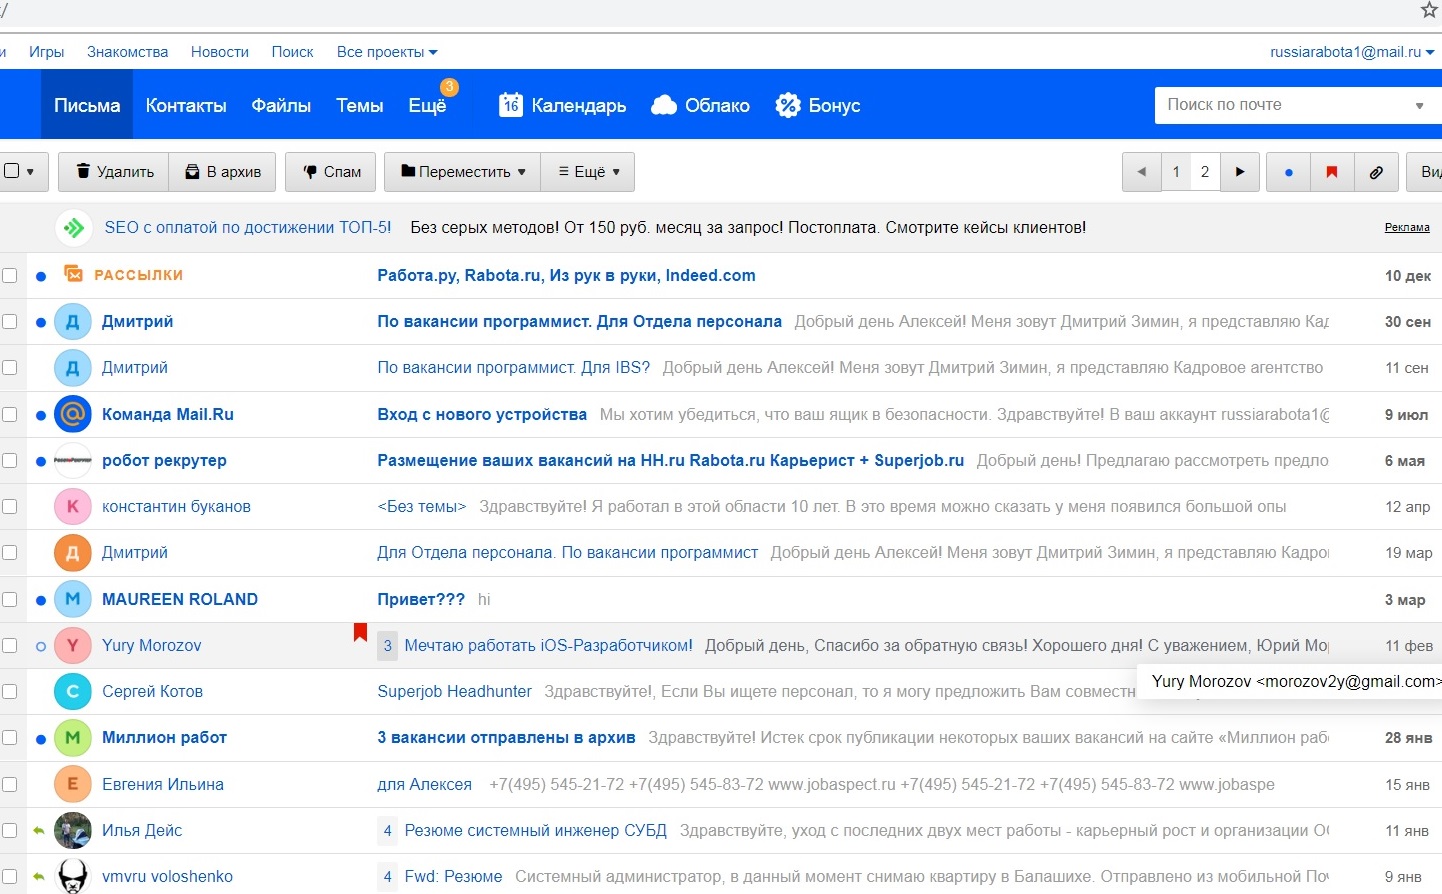
Task: Go to page 2 of messages
Action: coord(1205,172)
